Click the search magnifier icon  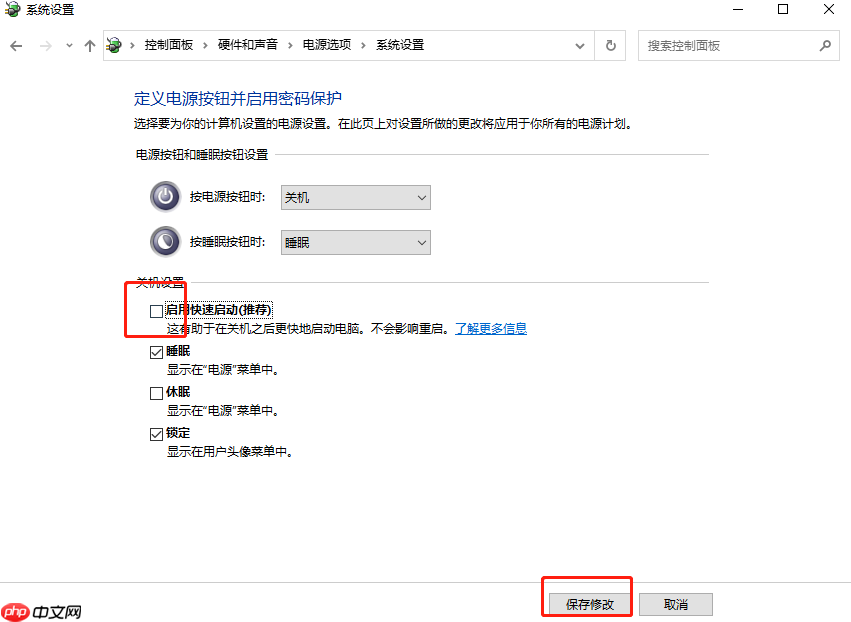point(826,45)
